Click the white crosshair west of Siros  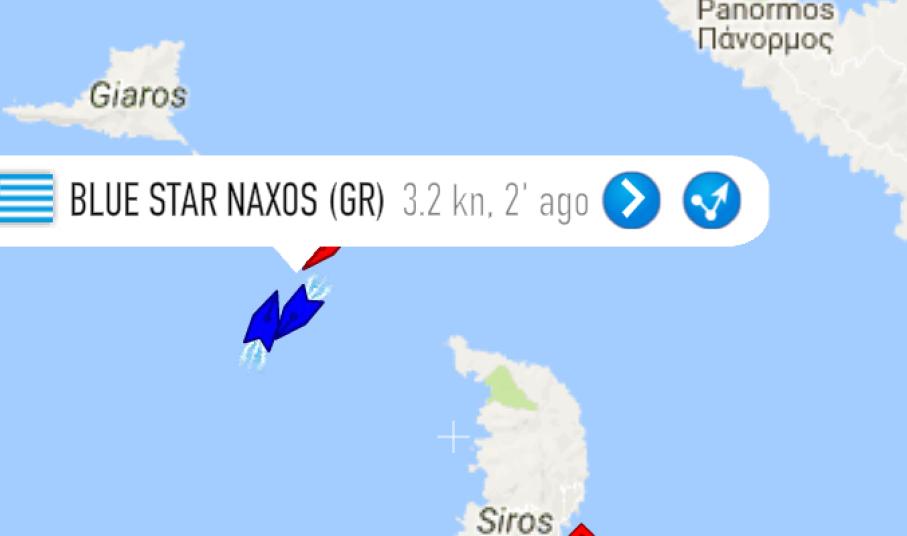pyautogui.click(x=454, y=437)
